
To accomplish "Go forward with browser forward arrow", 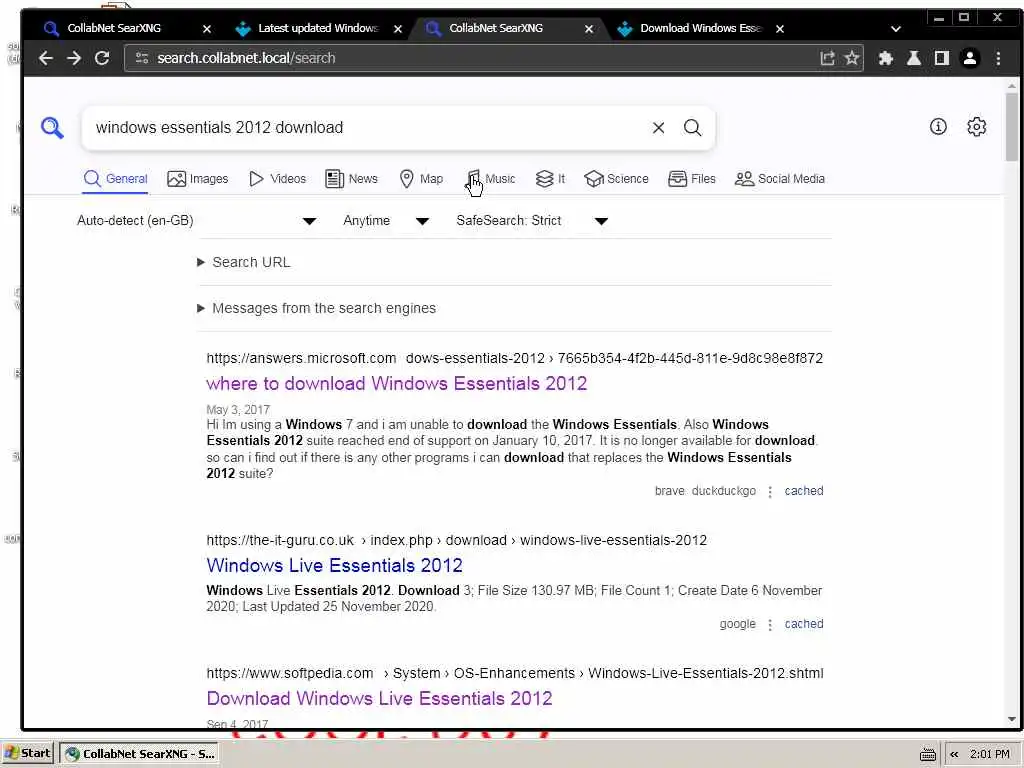I will pyautogui.click(x=74, y=58).
